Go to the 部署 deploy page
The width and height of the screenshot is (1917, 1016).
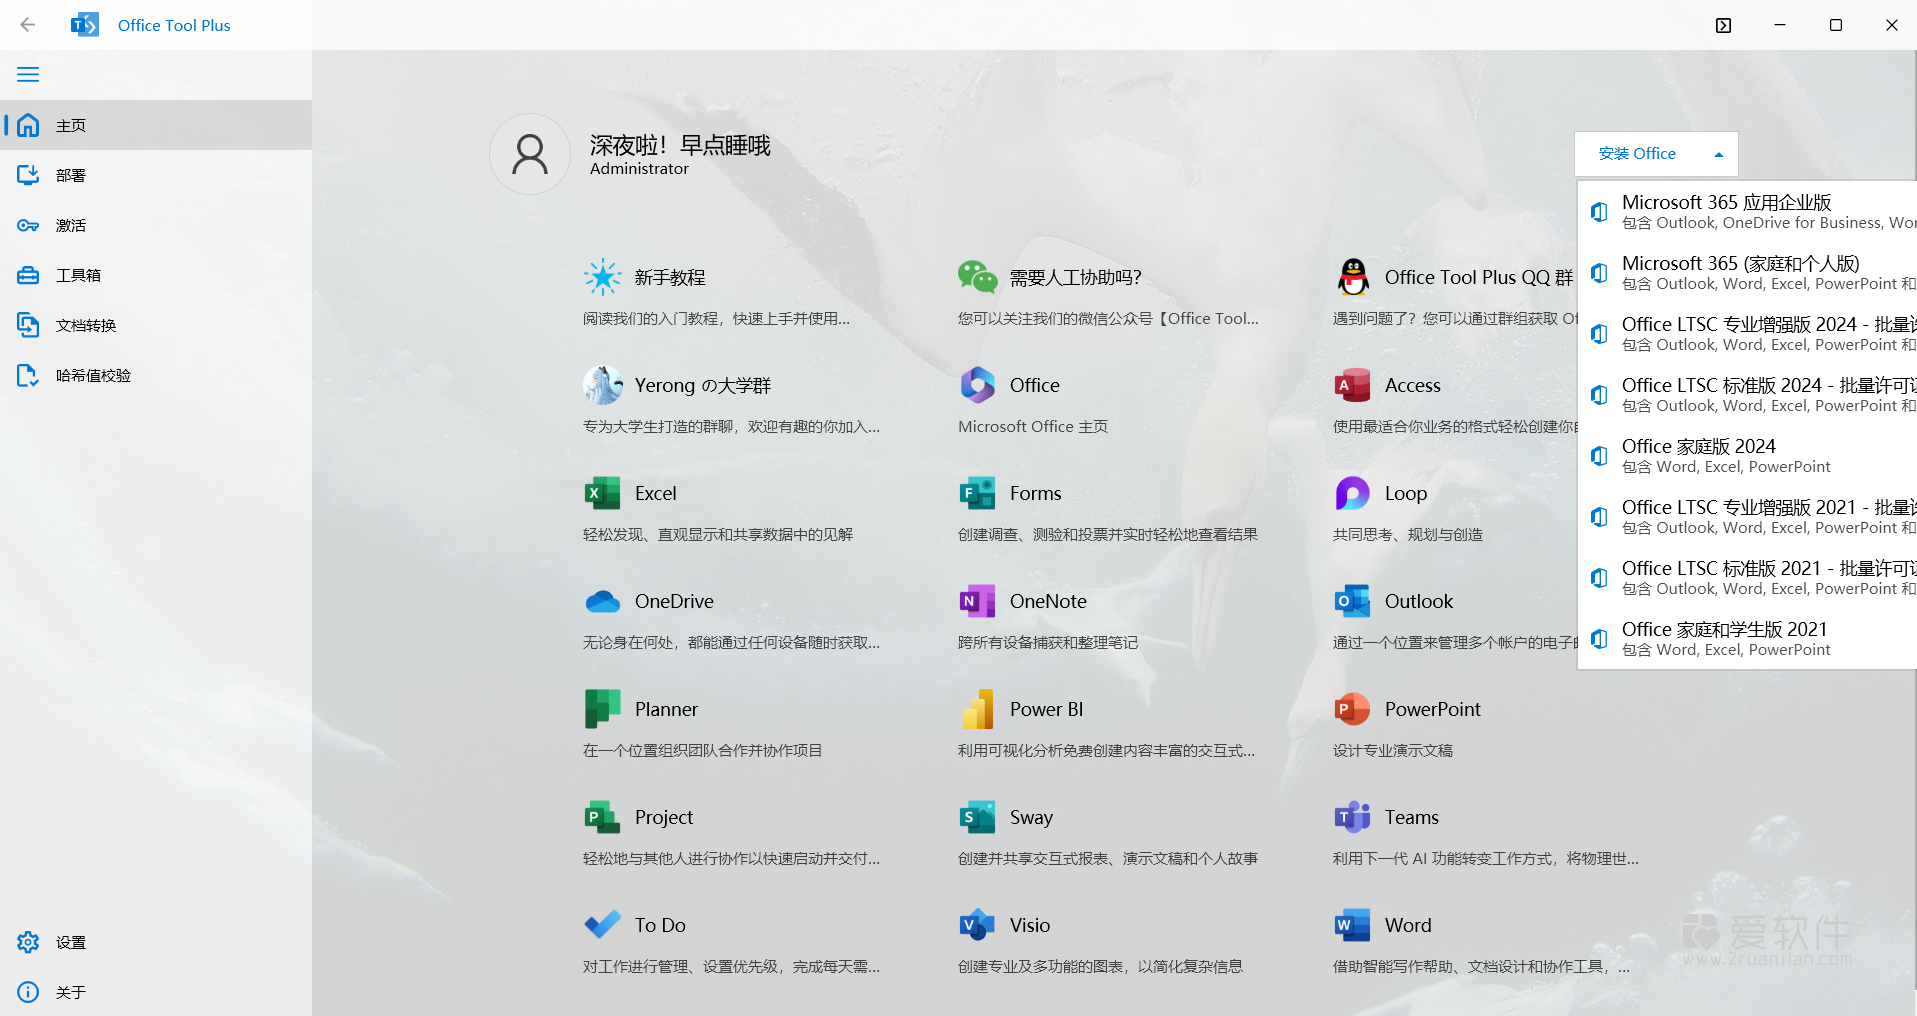point(156,175)
